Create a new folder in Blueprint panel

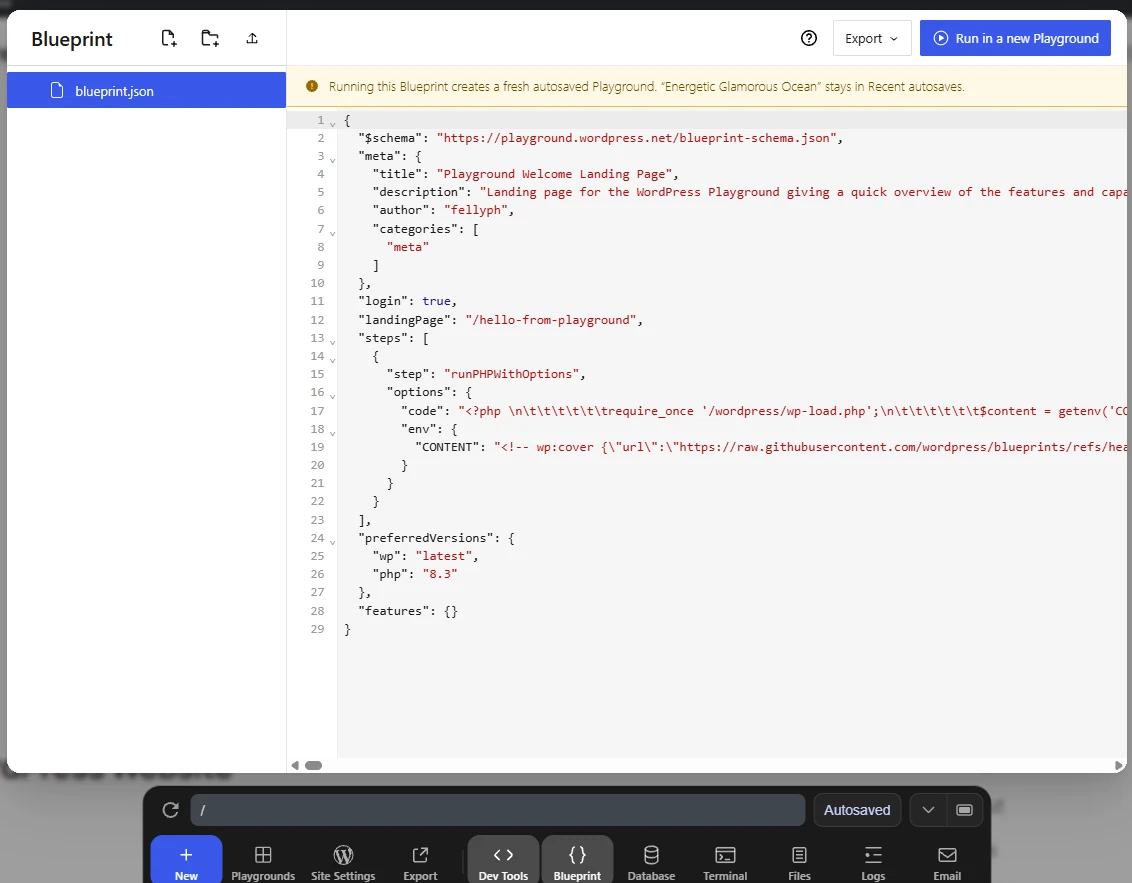click(210, 38)
